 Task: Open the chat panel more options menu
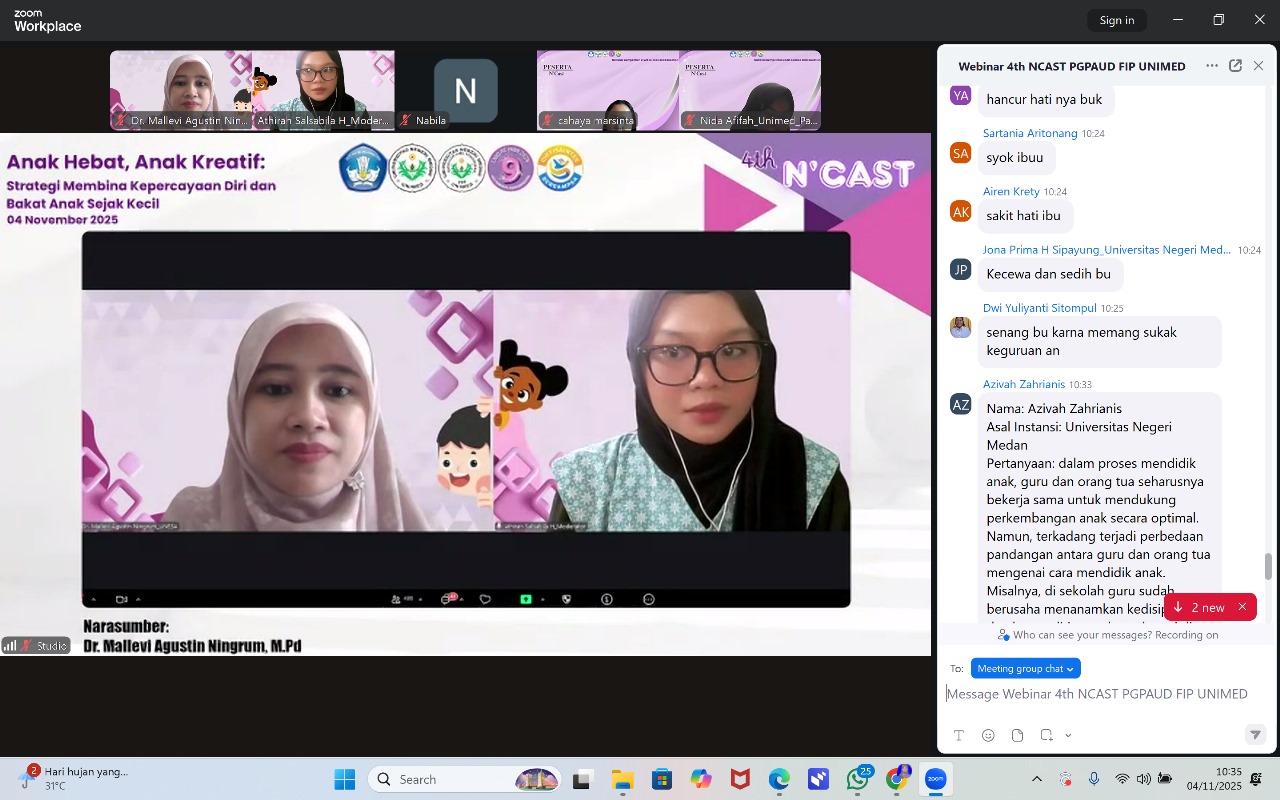coord(1211,66)
